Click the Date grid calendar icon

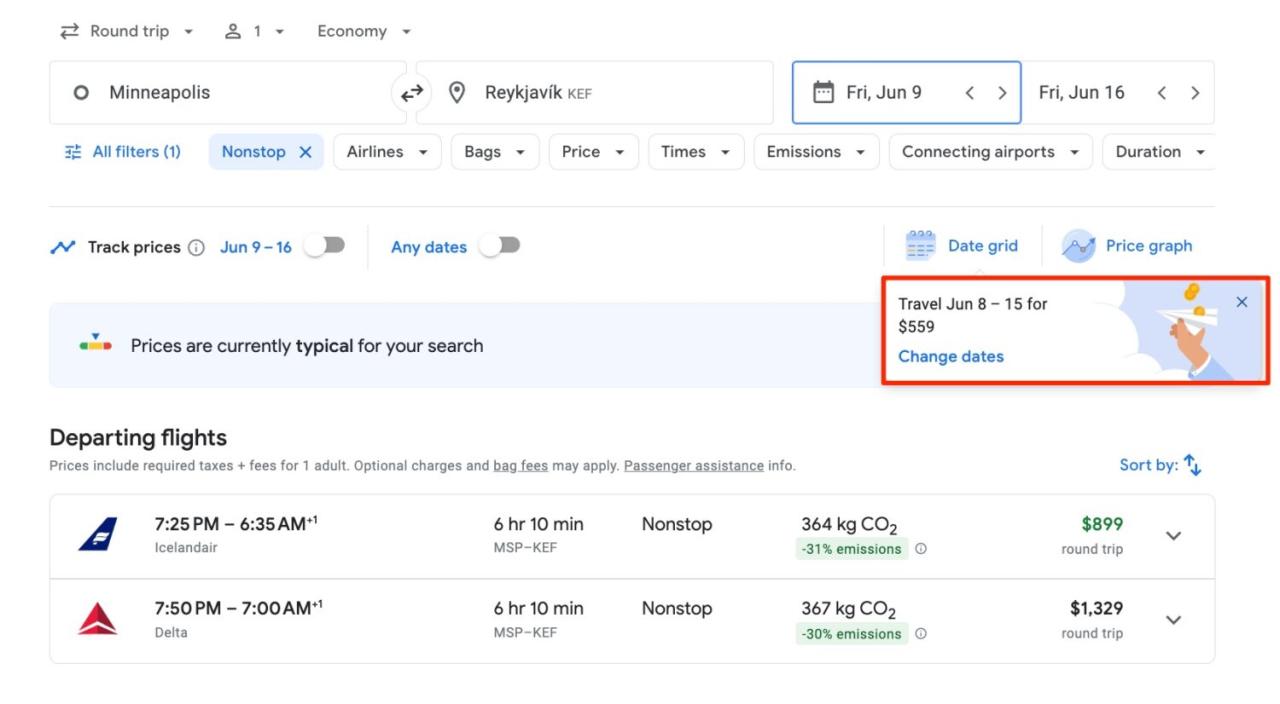pyautogui.click(x=919, y=246)
